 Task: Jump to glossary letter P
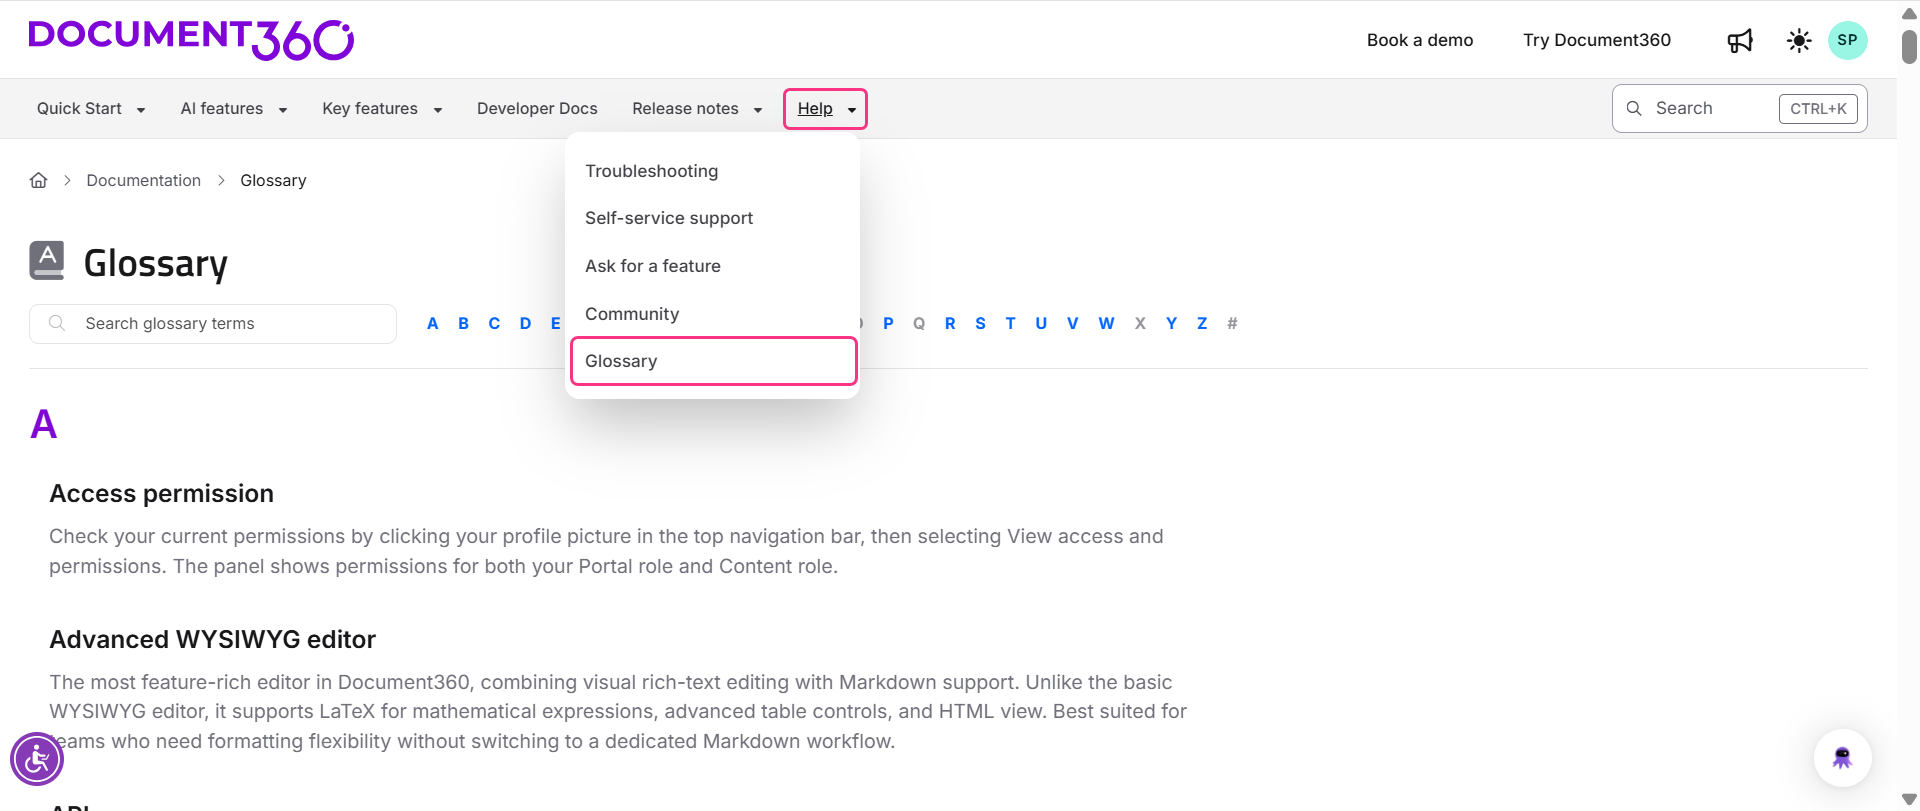888,323
